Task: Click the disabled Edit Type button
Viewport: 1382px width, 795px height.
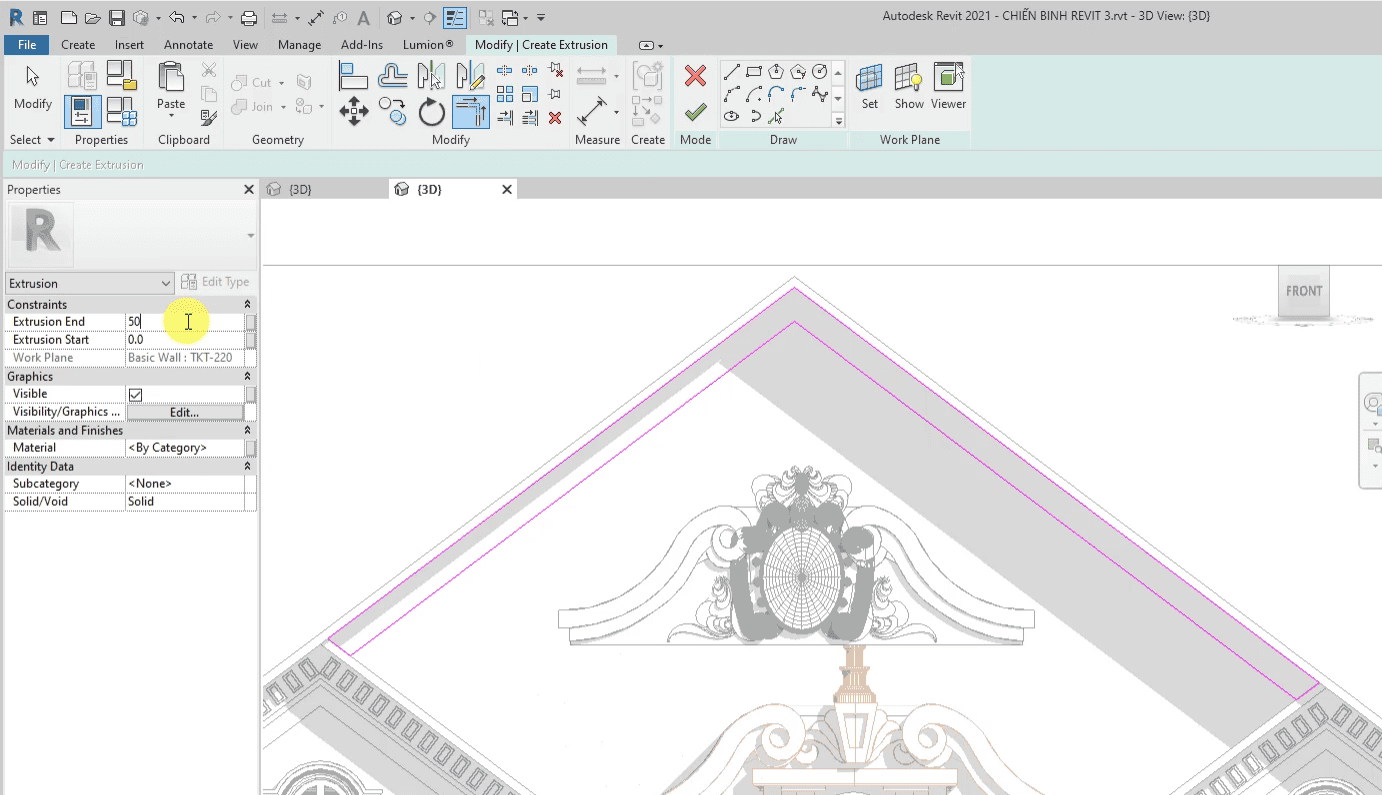Action: [x=215, y=282]
